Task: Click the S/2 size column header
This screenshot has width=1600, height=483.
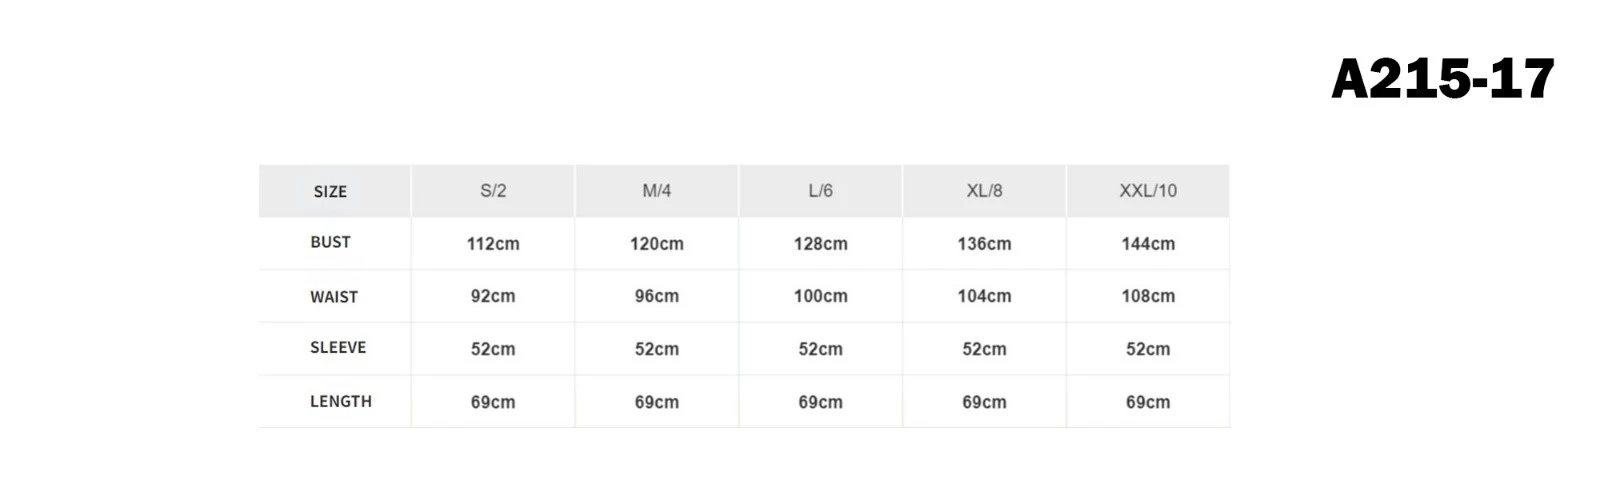Action: click(493, 190)
